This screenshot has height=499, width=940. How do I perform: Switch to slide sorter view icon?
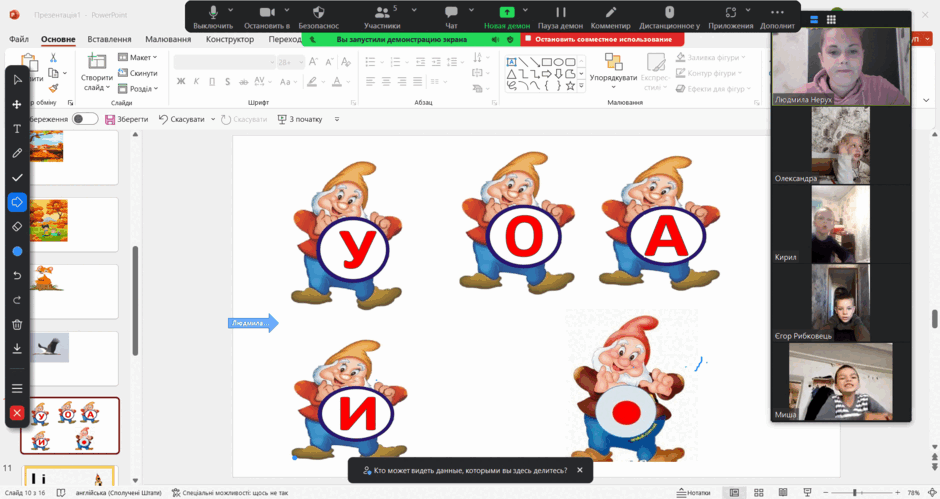tap(758, 492)
